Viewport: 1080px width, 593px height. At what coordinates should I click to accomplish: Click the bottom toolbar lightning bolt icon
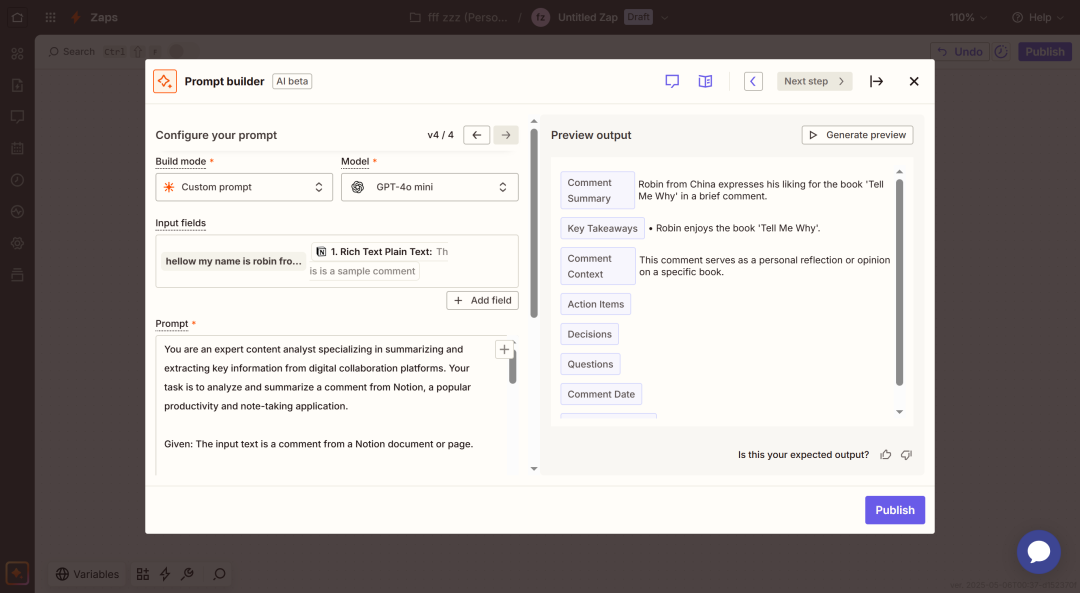165,574
